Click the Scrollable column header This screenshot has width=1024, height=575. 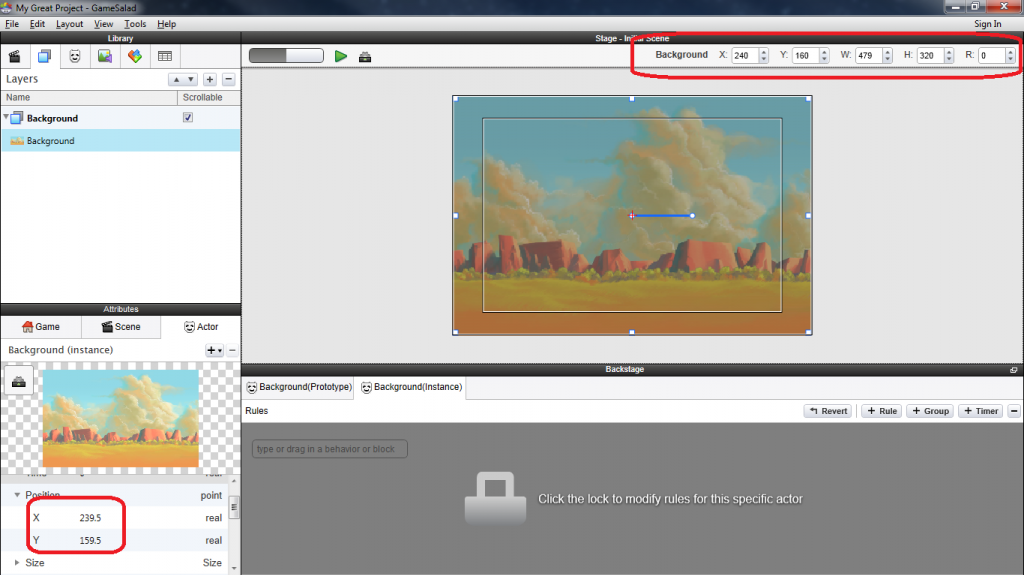[x=209, y=97]
